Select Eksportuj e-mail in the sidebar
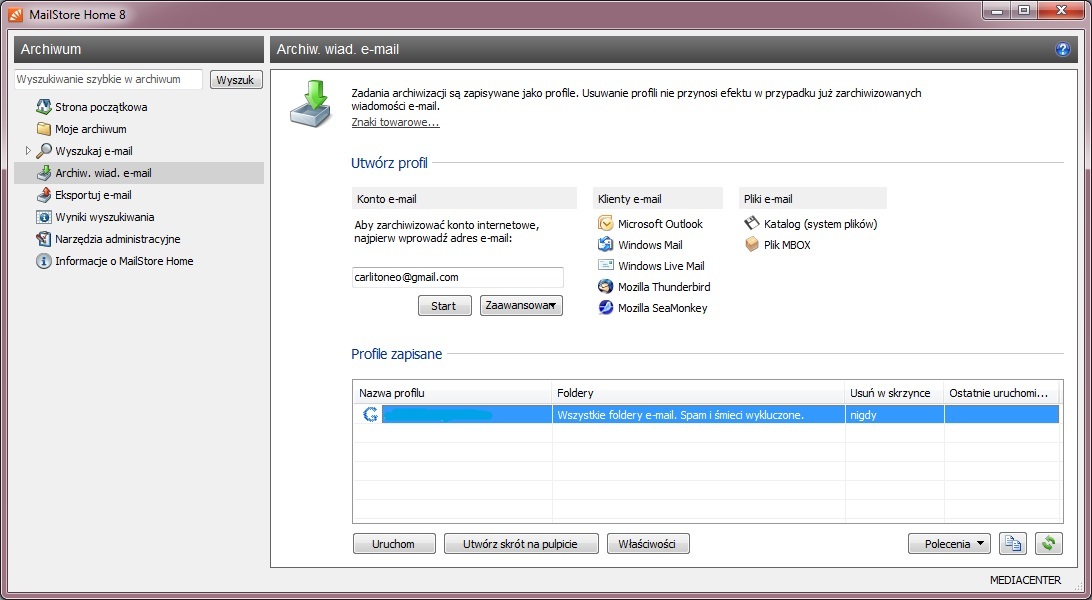Viewport: 1092px width, 600px height. [x=93, y=195]
